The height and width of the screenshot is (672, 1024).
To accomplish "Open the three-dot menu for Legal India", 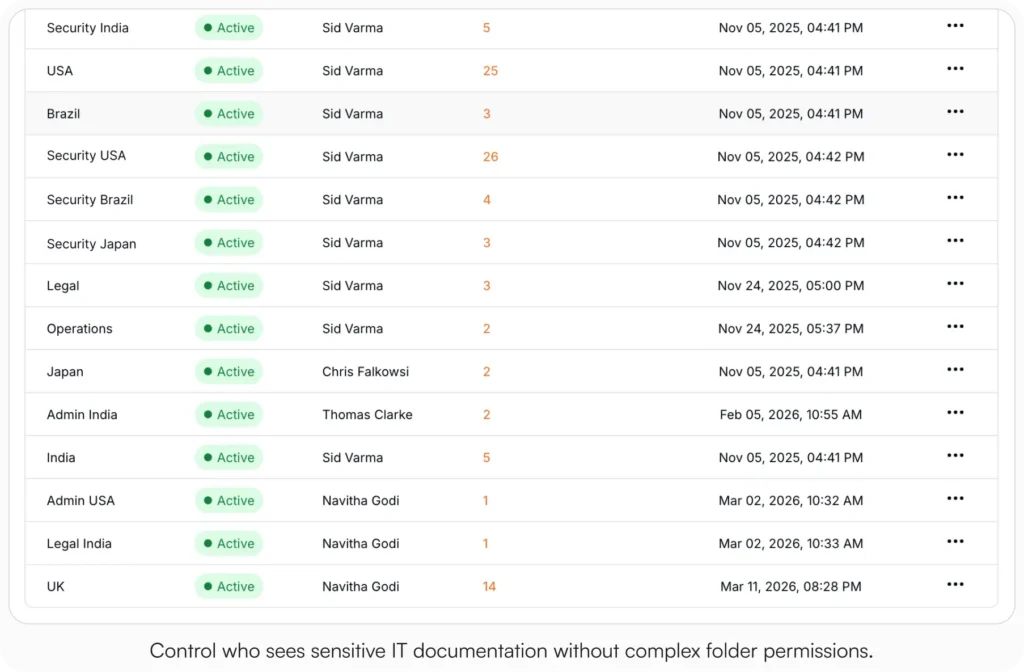I will coord(955,542).
